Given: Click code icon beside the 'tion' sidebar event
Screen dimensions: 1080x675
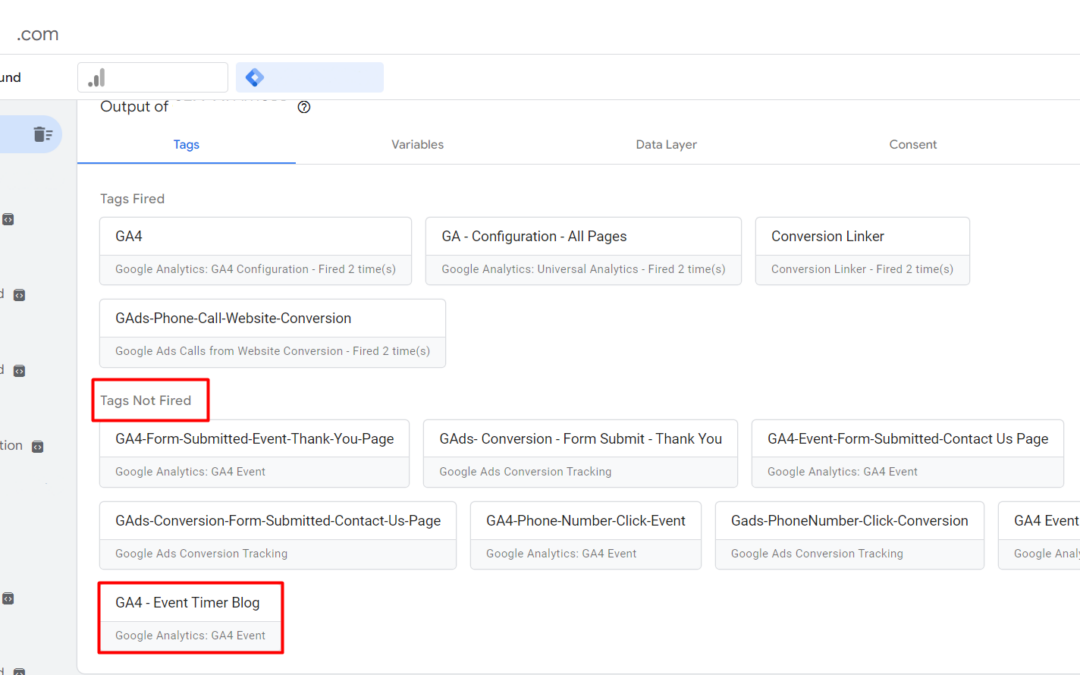Looking at the screenshot, I should tap(38, 447).
